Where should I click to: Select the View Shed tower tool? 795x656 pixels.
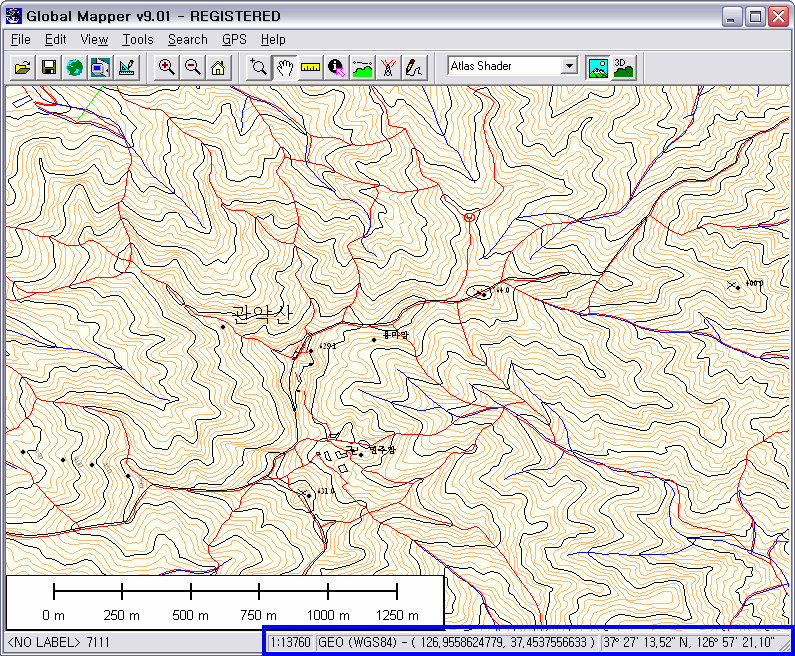click(388, 67)
